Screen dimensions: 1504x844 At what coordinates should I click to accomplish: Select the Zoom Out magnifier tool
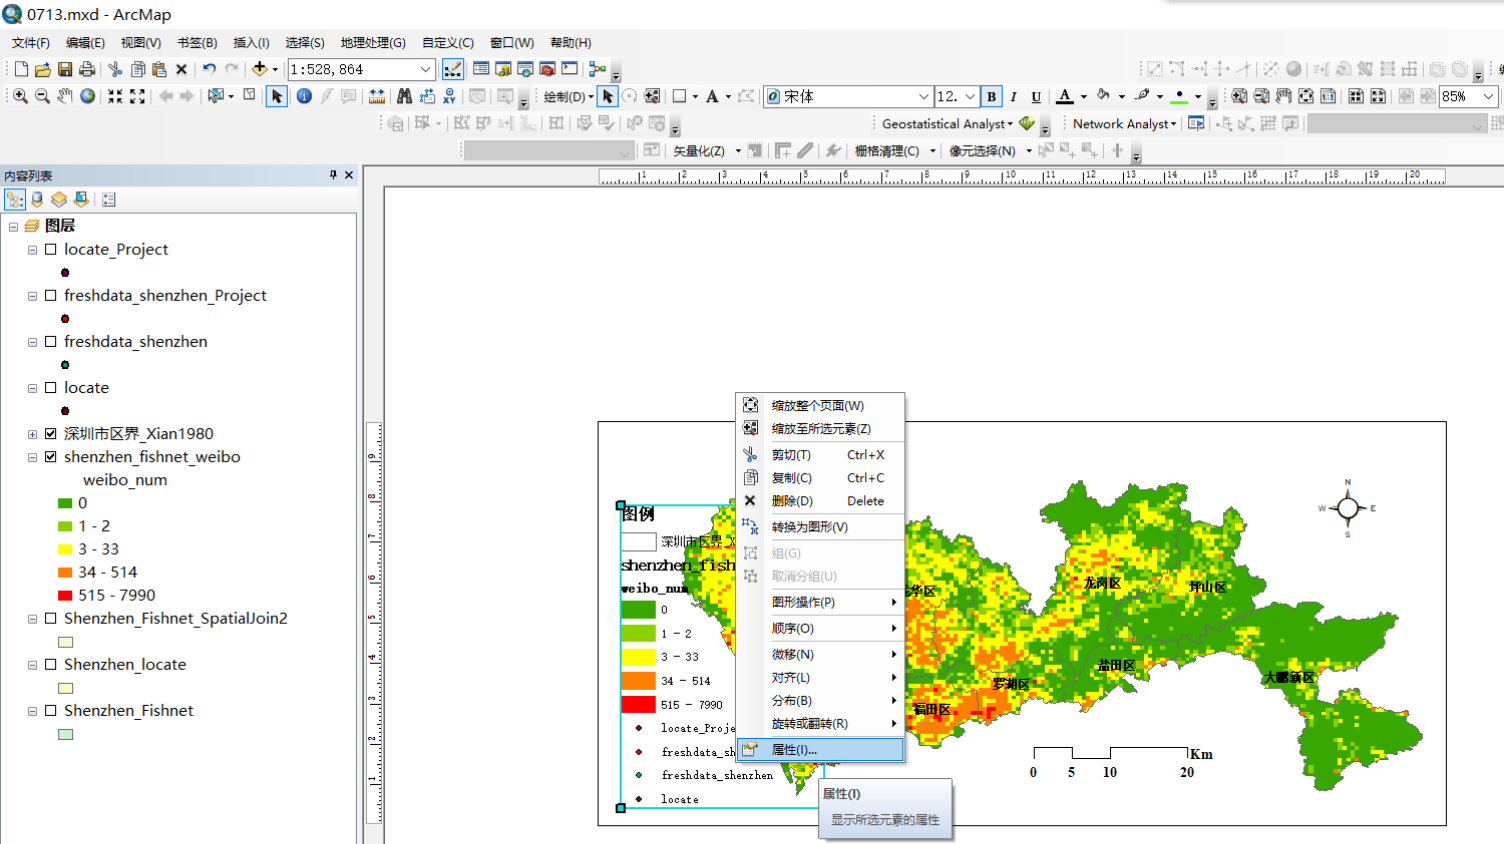coord(42,96)
